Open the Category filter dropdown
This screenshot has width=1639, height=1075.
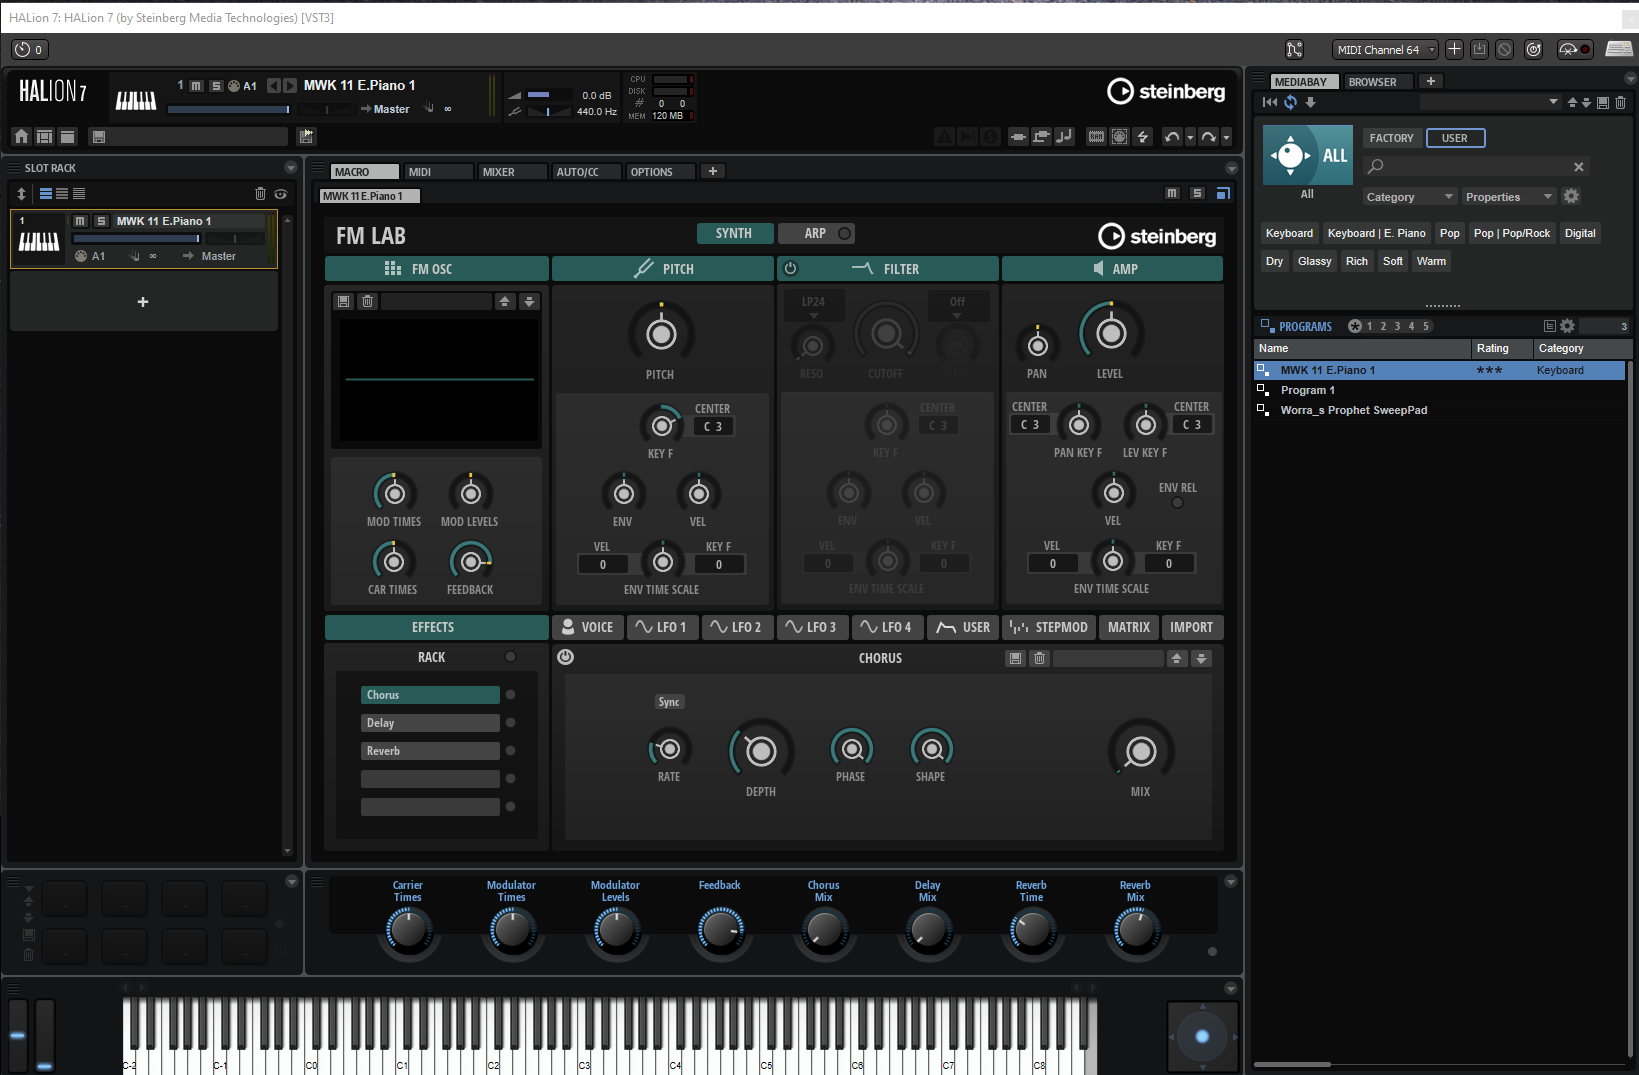[1409, 197]
